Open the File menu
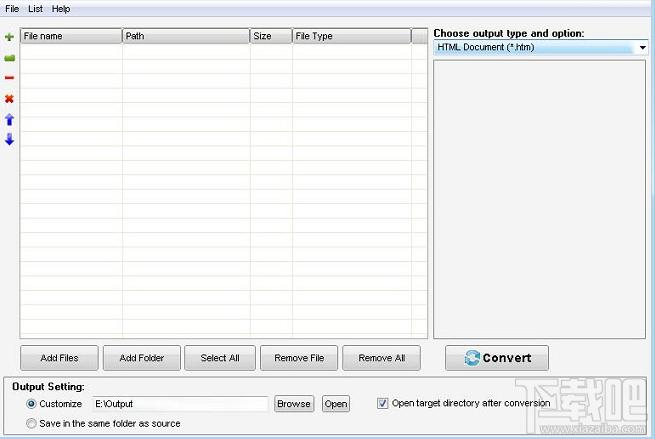This screenshot has height=439, width=655. point(12,9)
